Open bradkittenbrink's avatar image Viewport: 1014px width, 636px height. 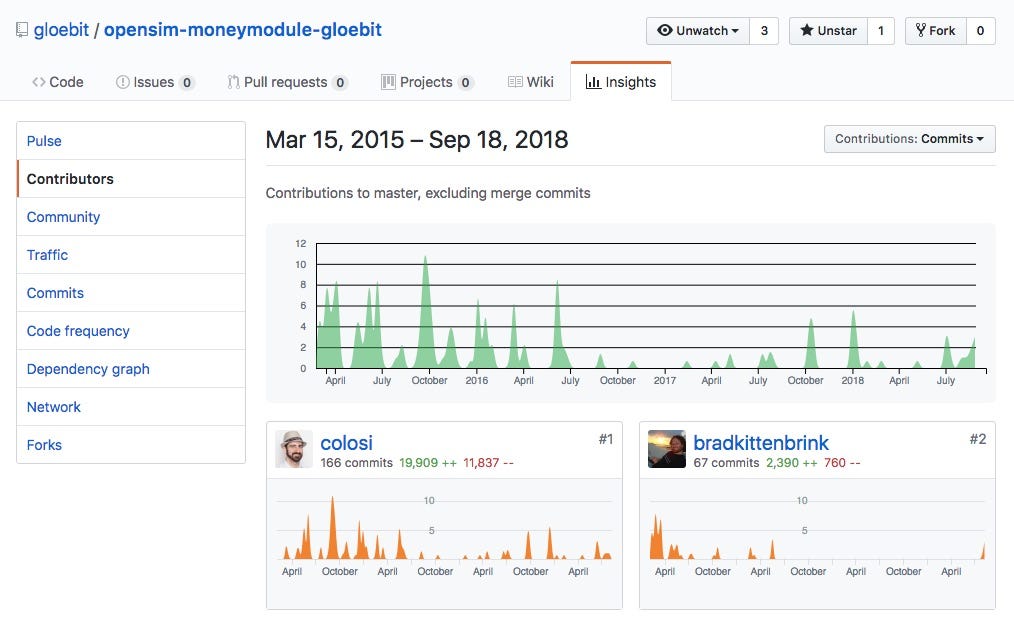click(667, 449)
